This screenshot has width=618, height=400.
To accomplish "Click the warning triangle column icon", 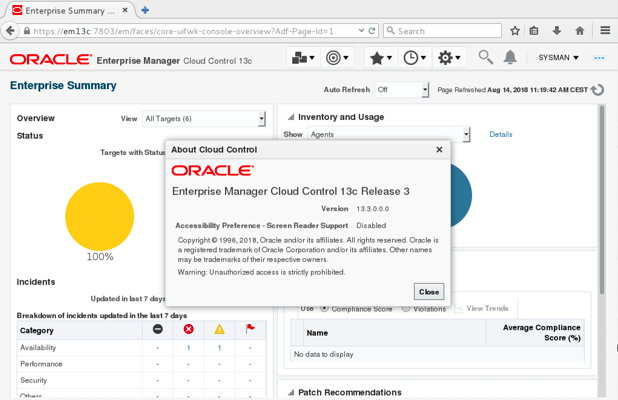I will (x=220, y=329).
